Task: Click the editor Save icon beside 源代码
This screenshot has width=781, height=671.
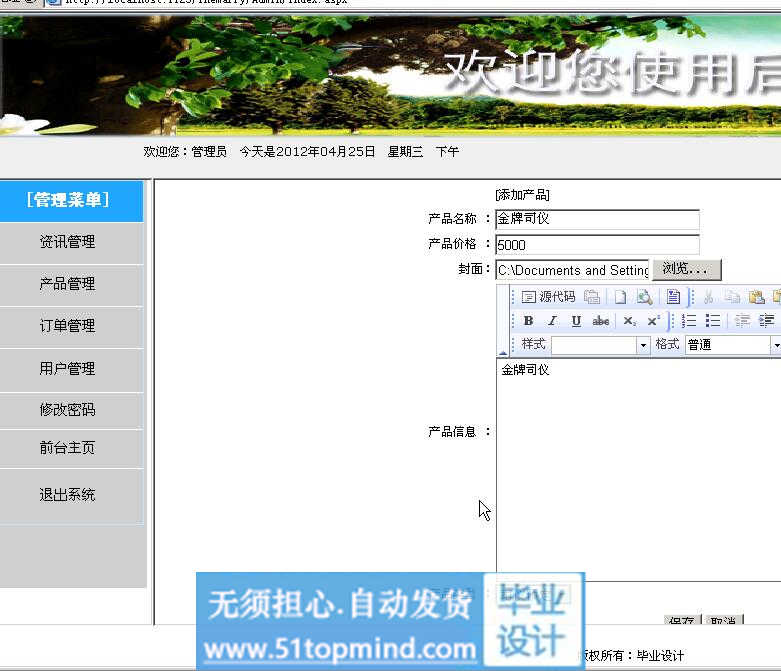Action: (592, 297)
